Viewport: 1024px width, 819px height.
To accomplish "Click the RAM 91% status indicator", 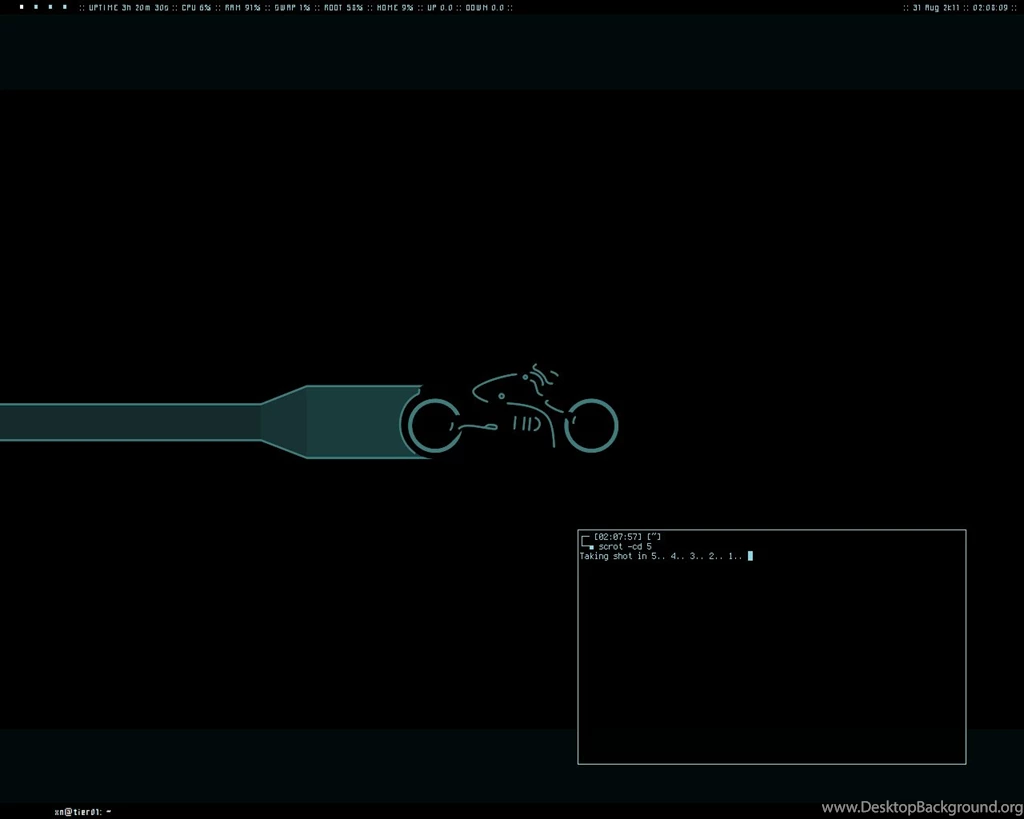I will tap(243, 7).
